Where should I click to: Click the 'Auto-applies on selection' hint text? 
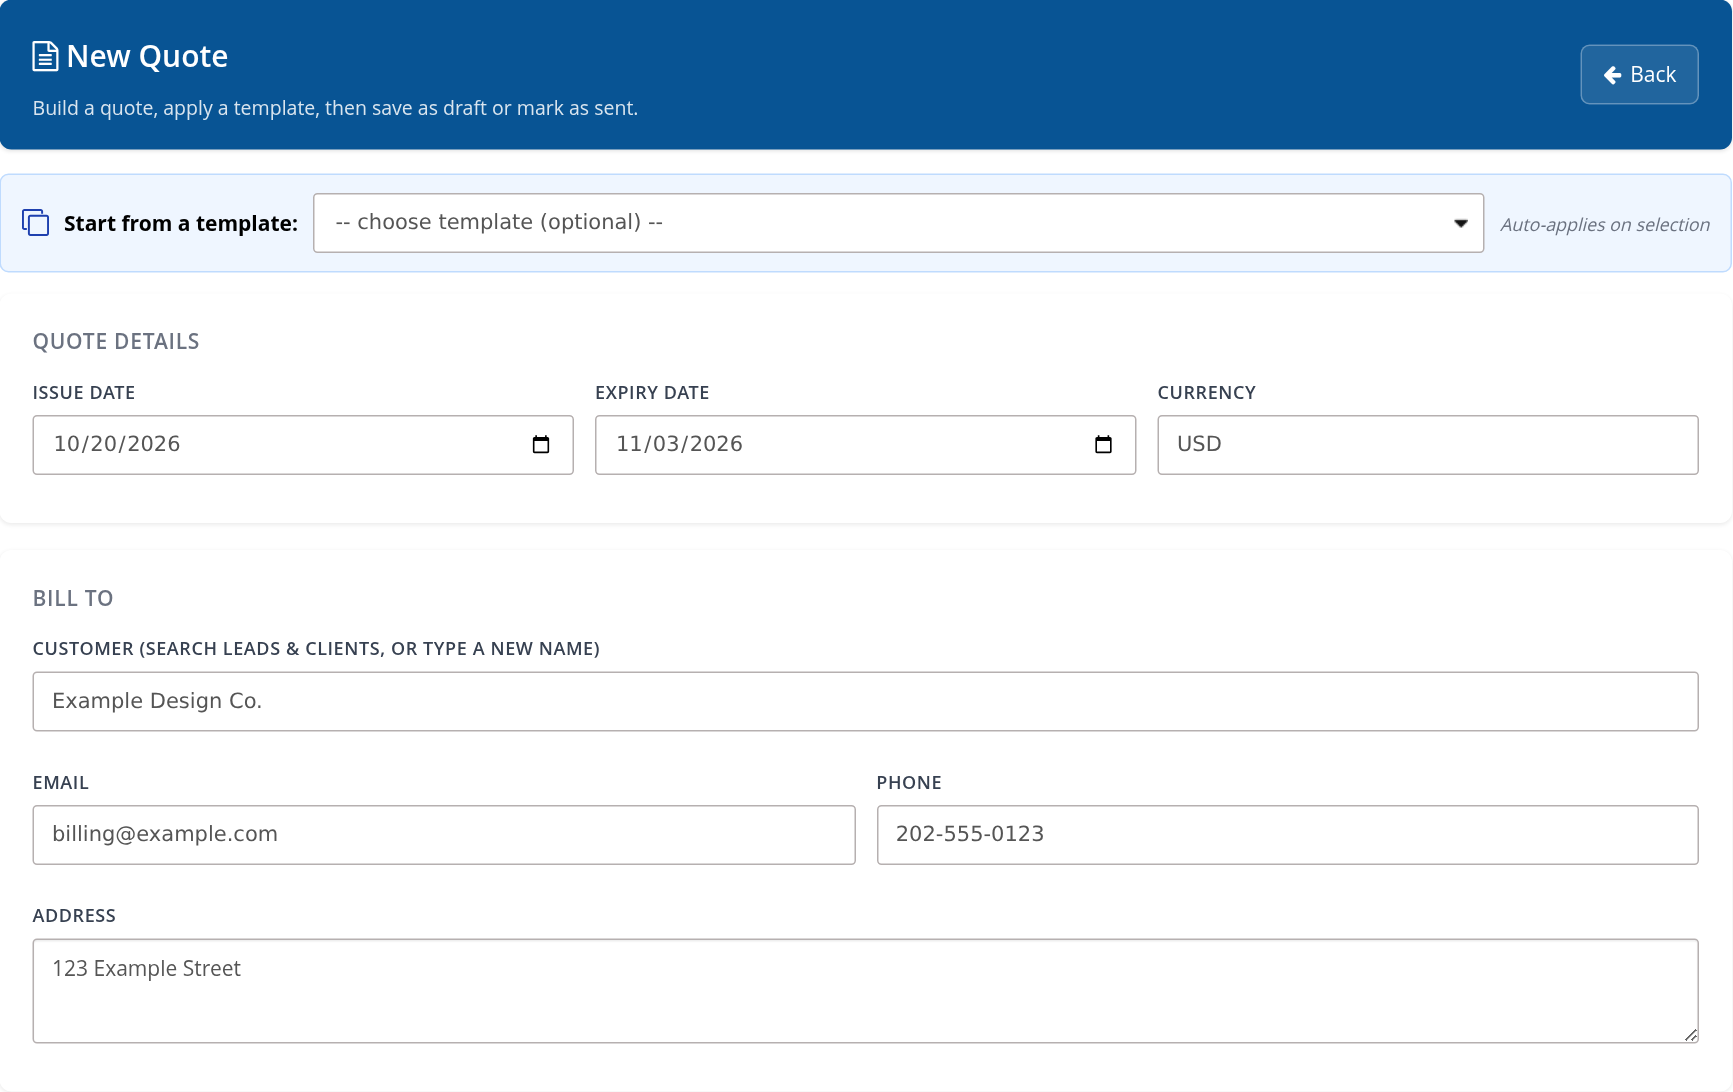click(x=1605, y=225)
